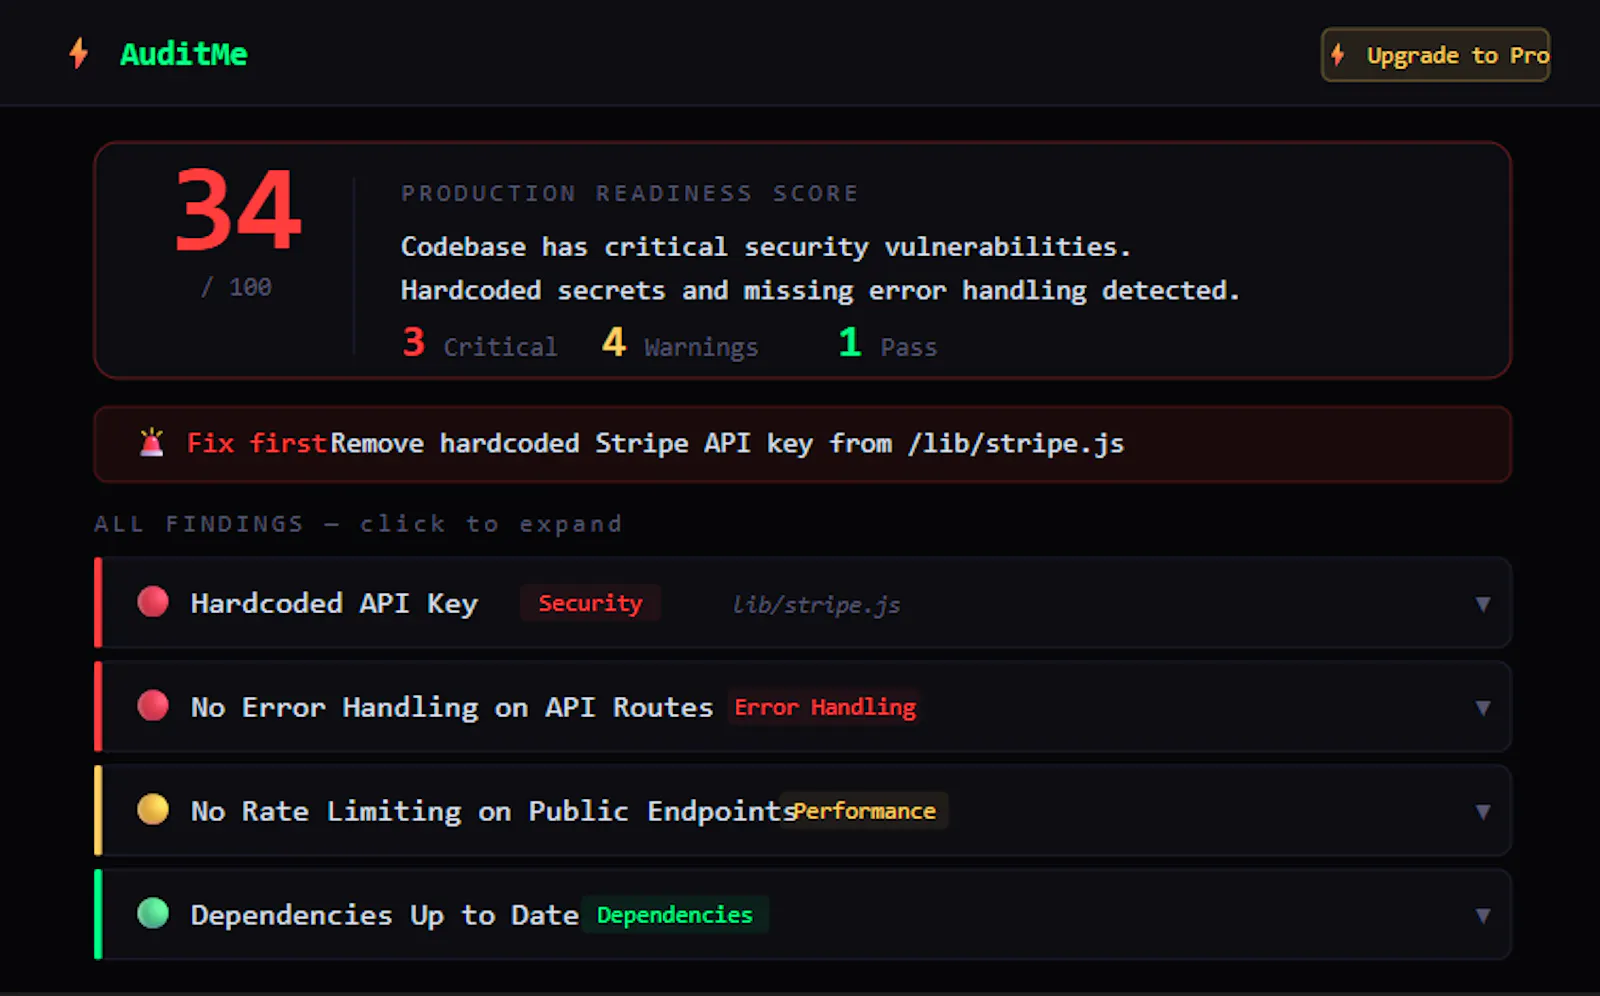Image resolution: width=1600 pixels, height=996 pixels.
Task: Expand the Hardcoded API Key finding arrow
Action: (x=1483, y=604)
